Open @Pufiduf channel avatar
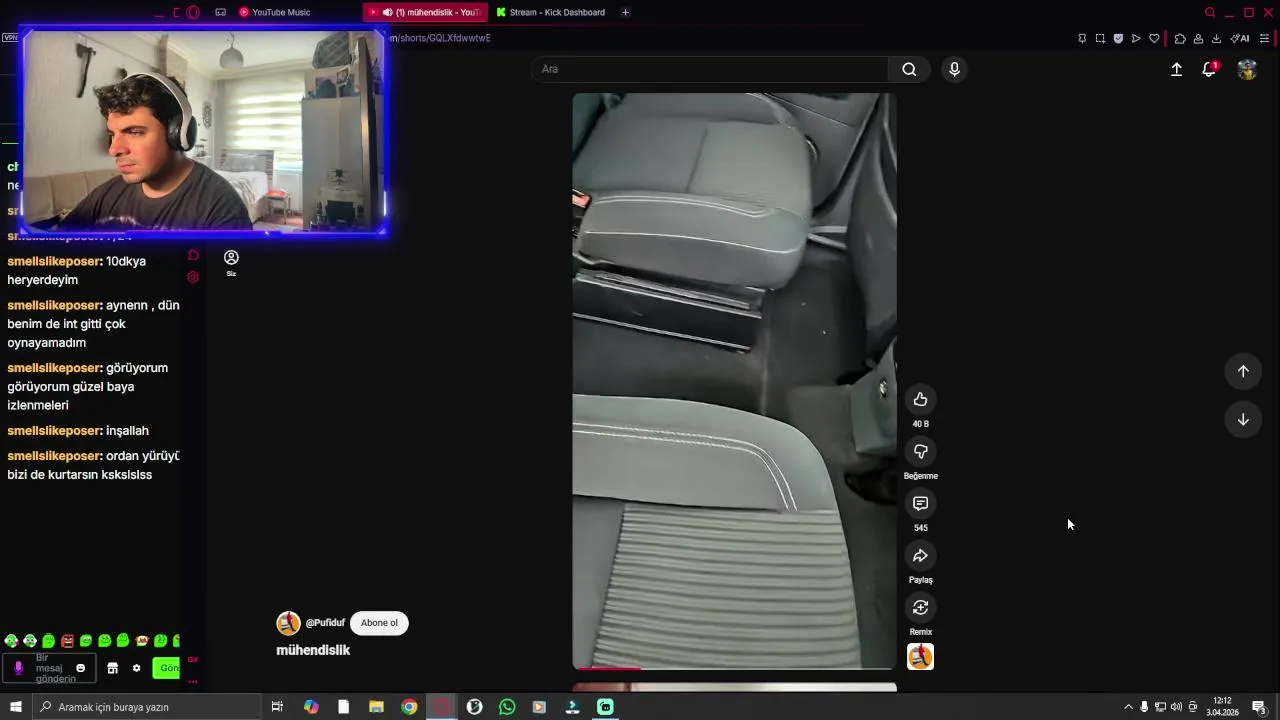The width and height of the screenshot is (1280, 720). [x=288, y=623]
